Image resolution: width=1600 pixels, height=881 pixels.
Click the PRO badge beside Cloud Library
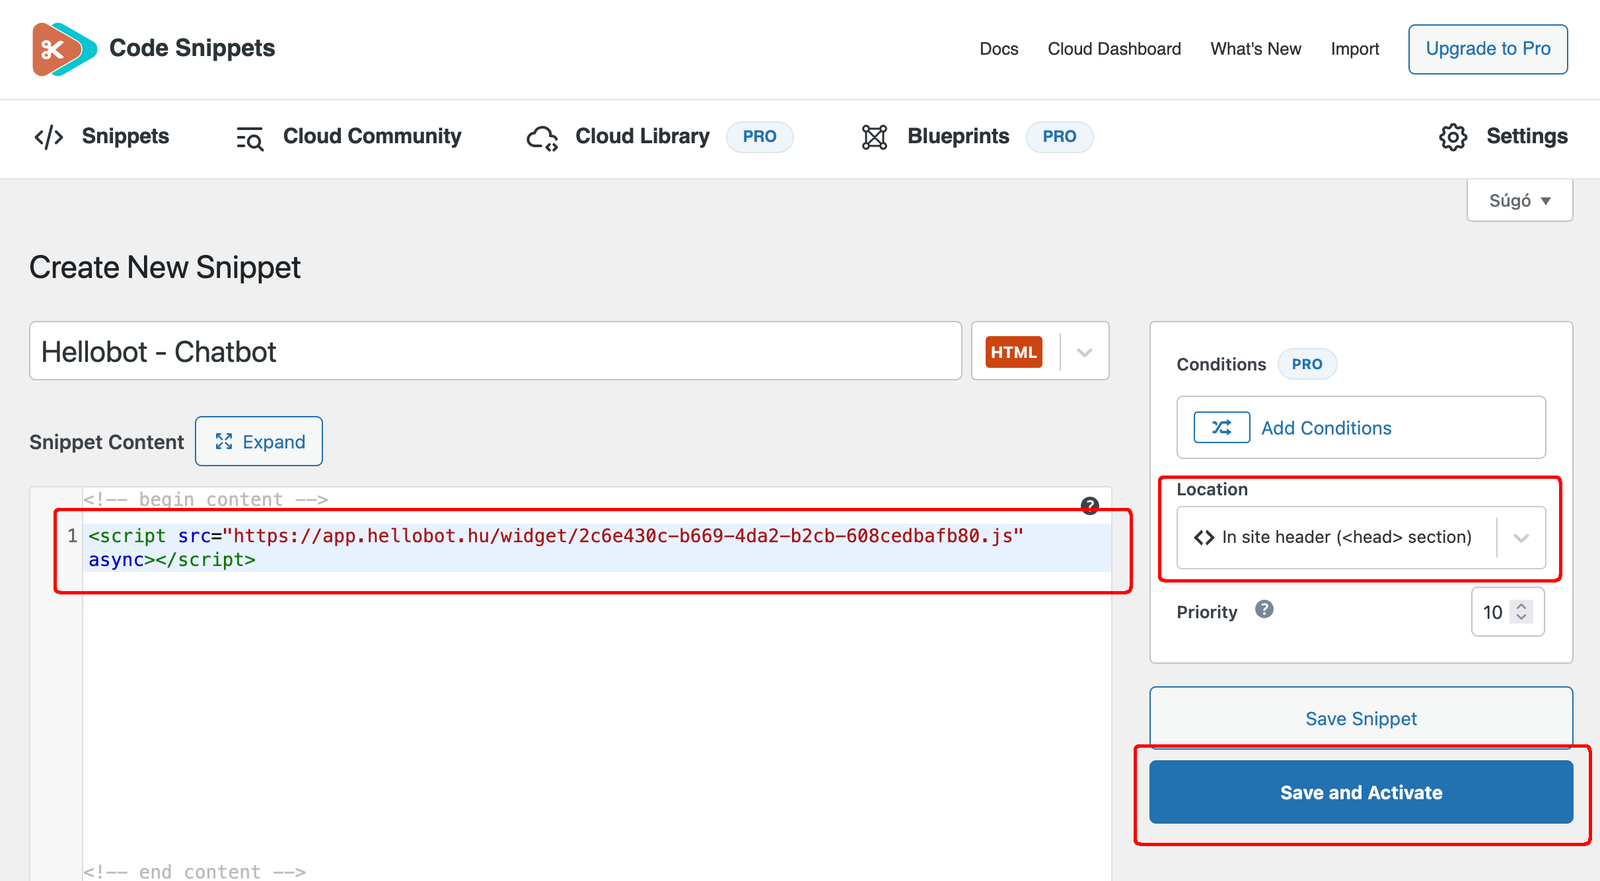click(x=760, y=137)
